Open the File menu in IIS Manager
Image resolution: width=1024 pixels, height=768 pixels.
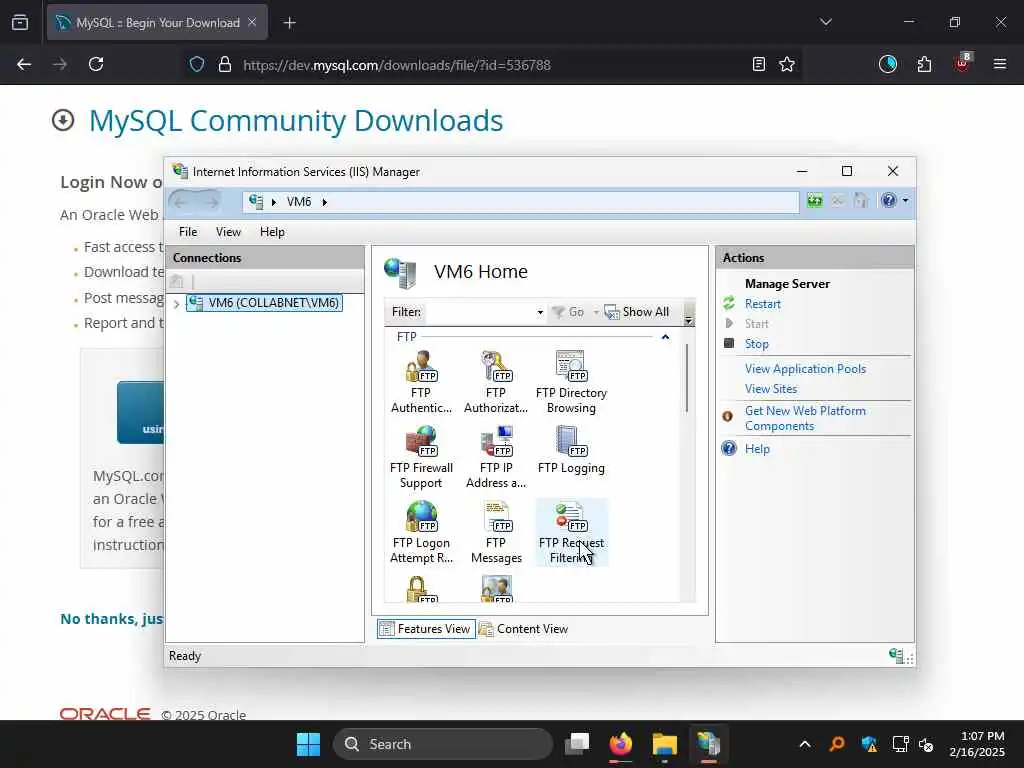coord(188,232)
